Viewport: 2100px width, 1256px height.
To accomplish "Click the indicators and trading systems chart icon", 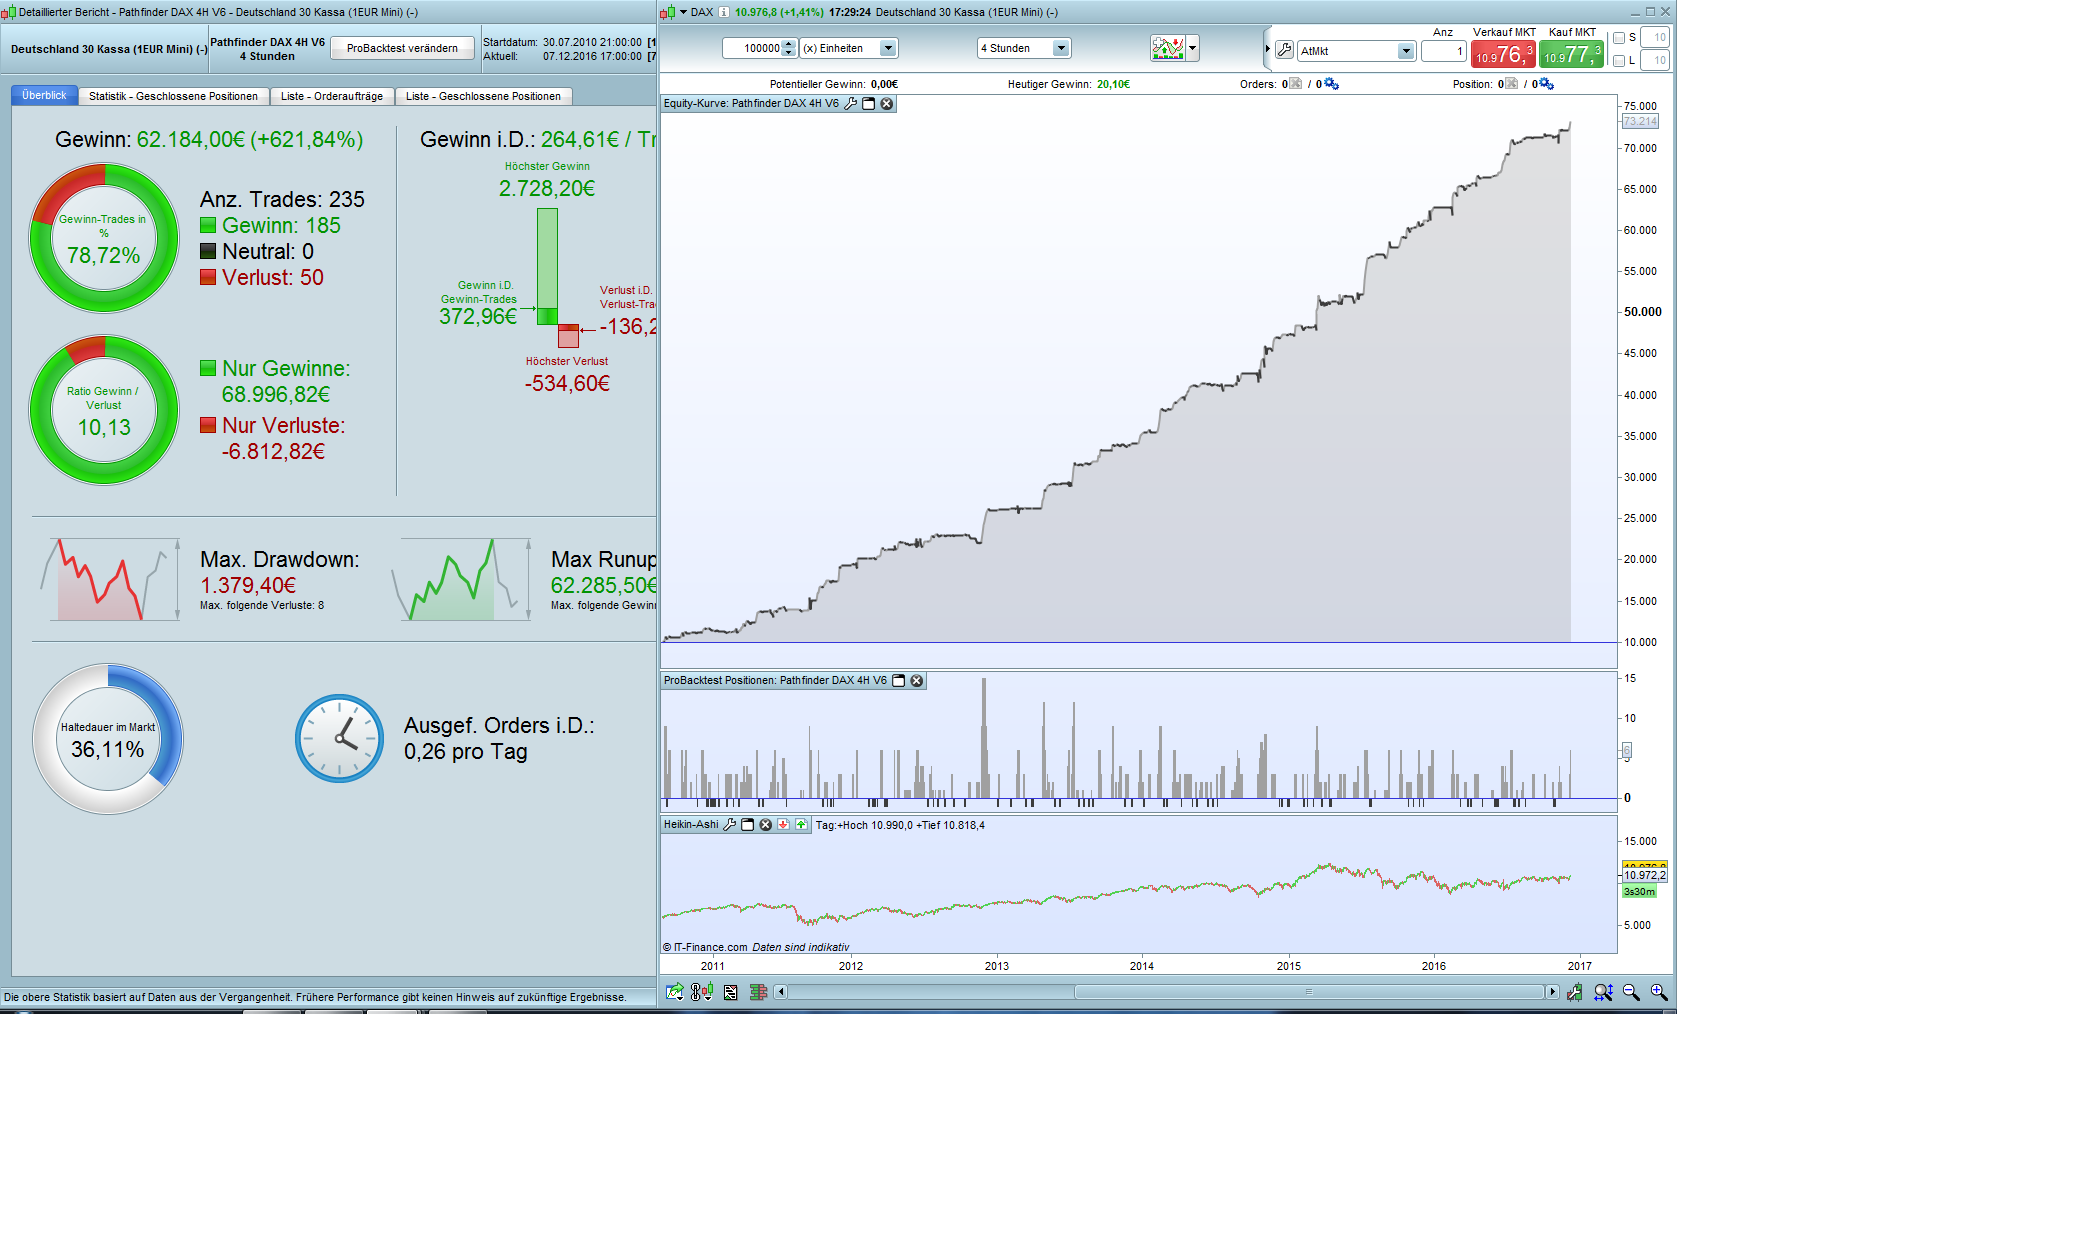I will pyautogui.click(x=1167, y=48).
